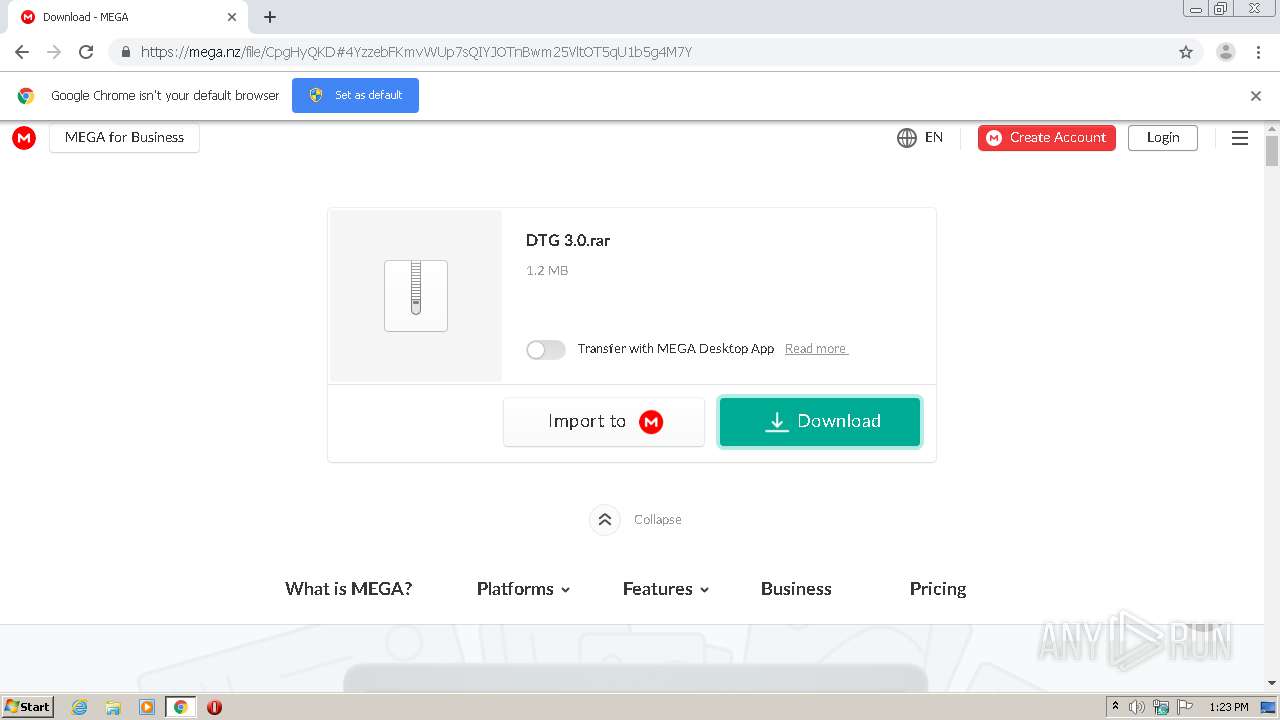Expand the Platforms dropdown menu
Viewport: 1280px width, 720px height.
coord(523,589)
